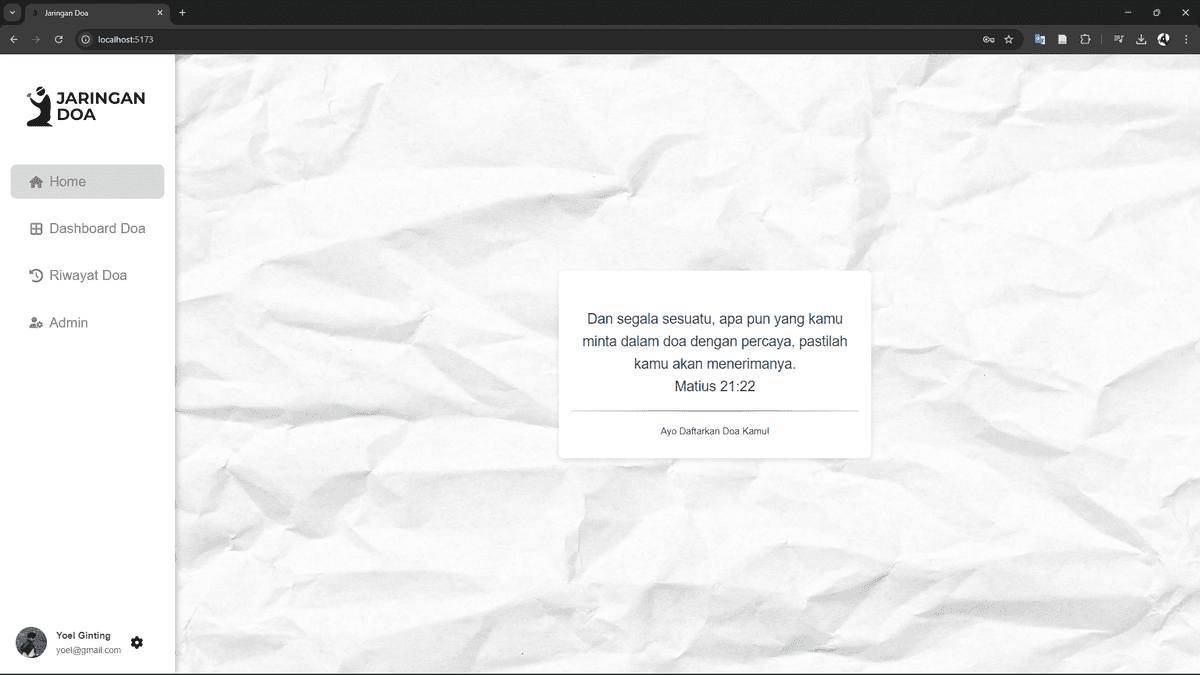This screenshot has height=675, width=1200.
Task: Click Yoel Ginting's profile avatar
Action: (31, 642)
